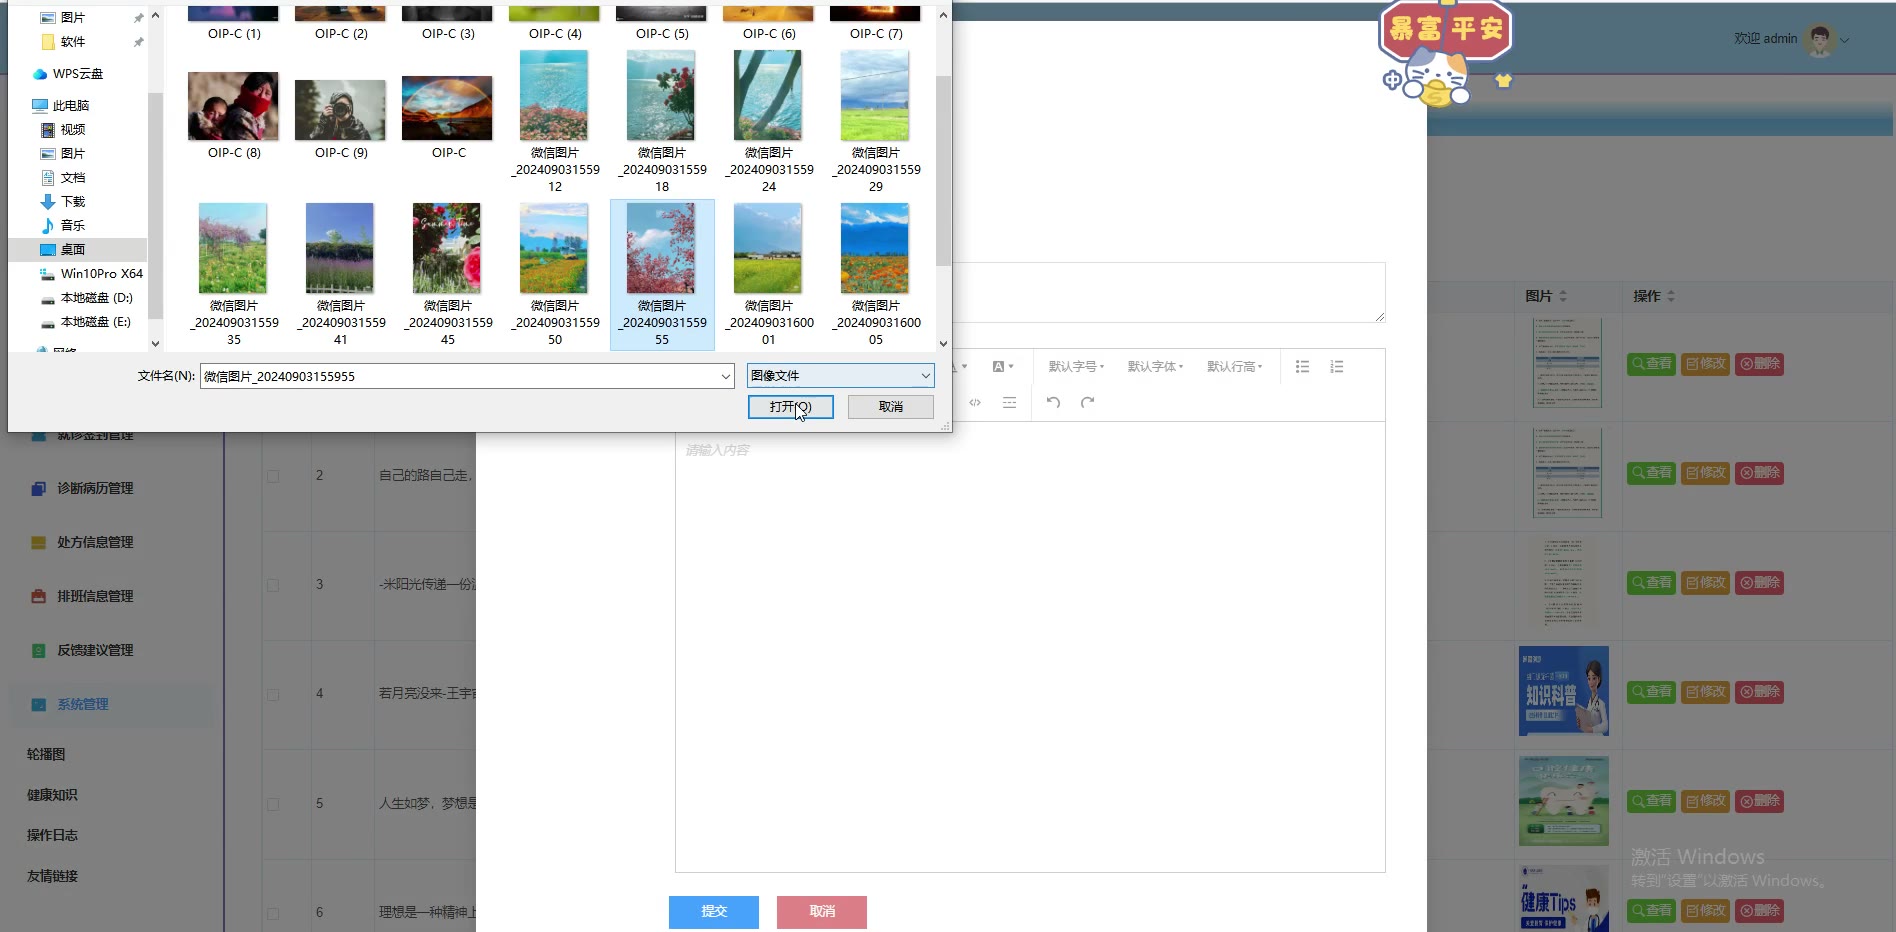Click the ordered numbered list icon

(1337, 367)
